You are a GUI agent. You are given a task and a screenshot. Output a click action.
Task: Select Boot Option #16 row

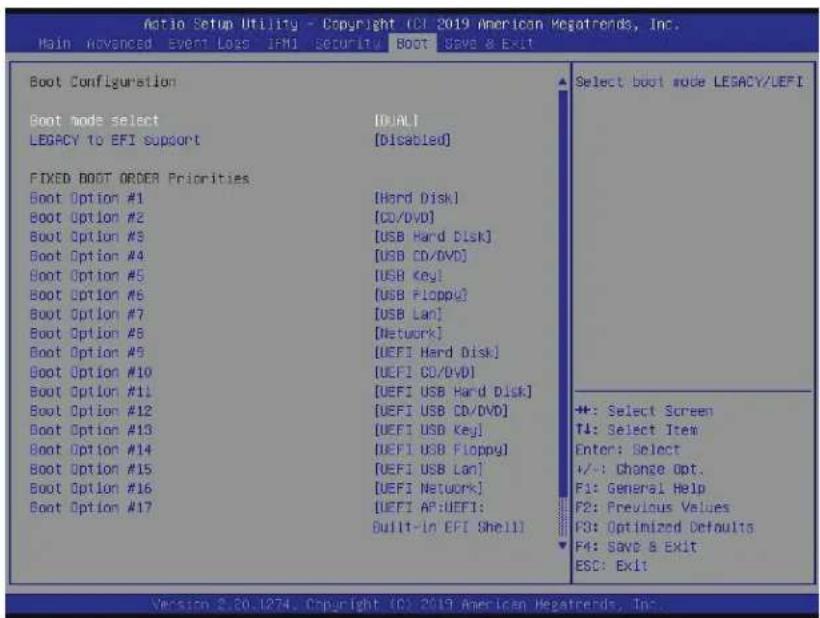pyautogui.click(x=90, y=488)
